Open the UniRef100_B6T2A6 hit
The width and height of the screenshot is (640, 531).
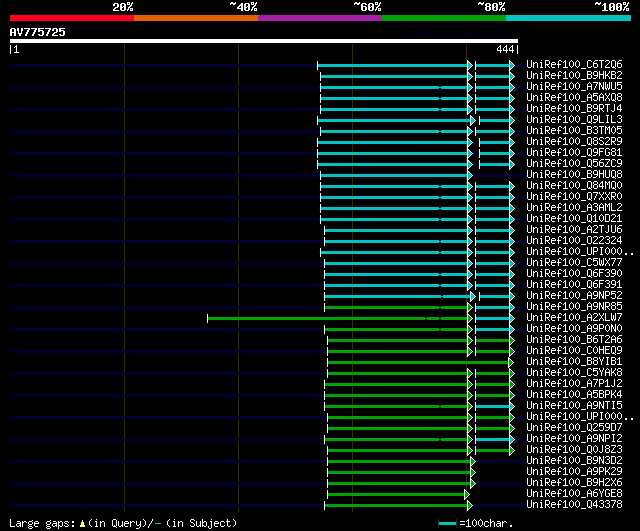click(x=574, y=340)
